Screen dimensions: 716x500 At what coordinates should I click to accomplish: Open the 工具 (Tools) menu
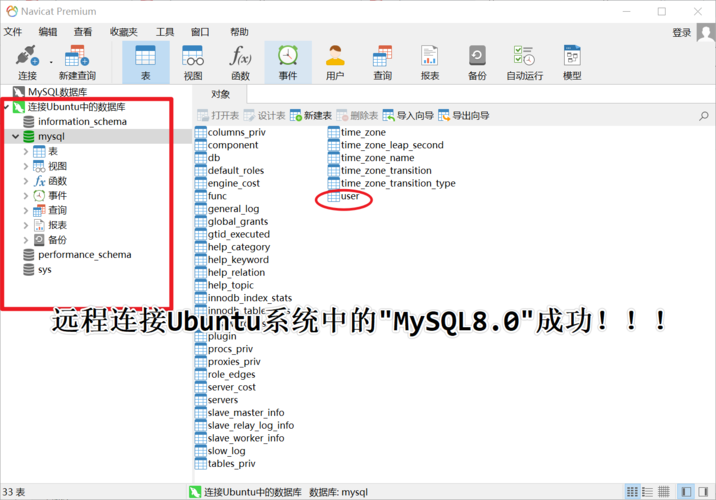(x=165, y=32)
